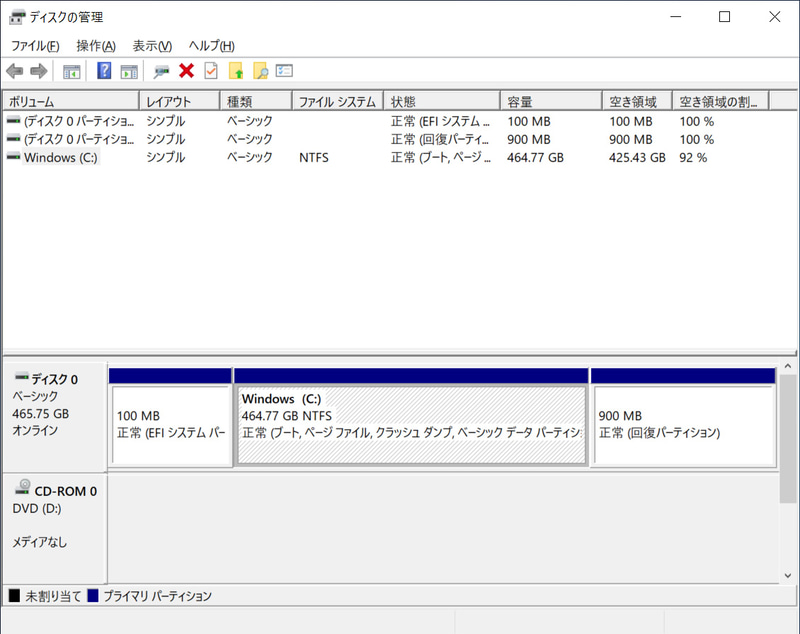Screen dimensions: 800x634
Task: Click メディアなし text under CD-ROM 0
Action: coord(40,542)
